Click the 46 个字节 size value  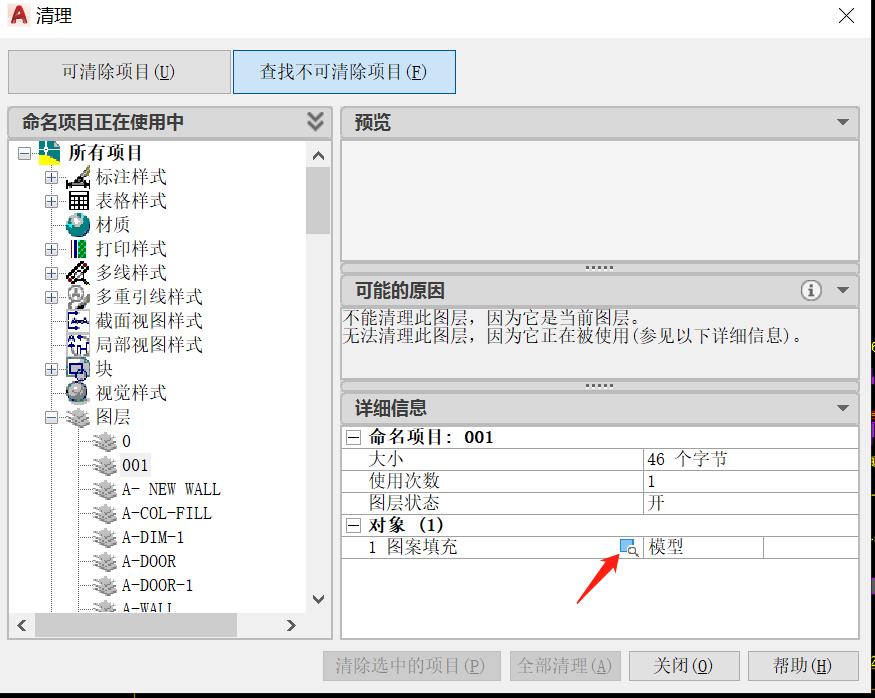tap(687, 459)
